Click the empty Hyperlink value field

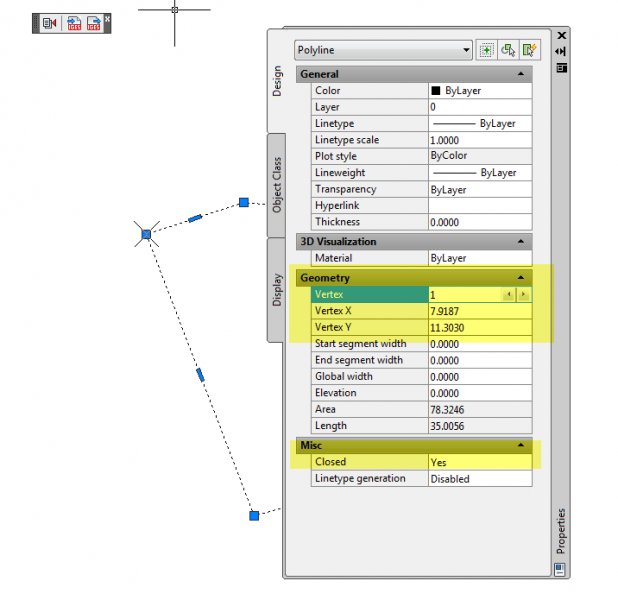pos(480,205)
